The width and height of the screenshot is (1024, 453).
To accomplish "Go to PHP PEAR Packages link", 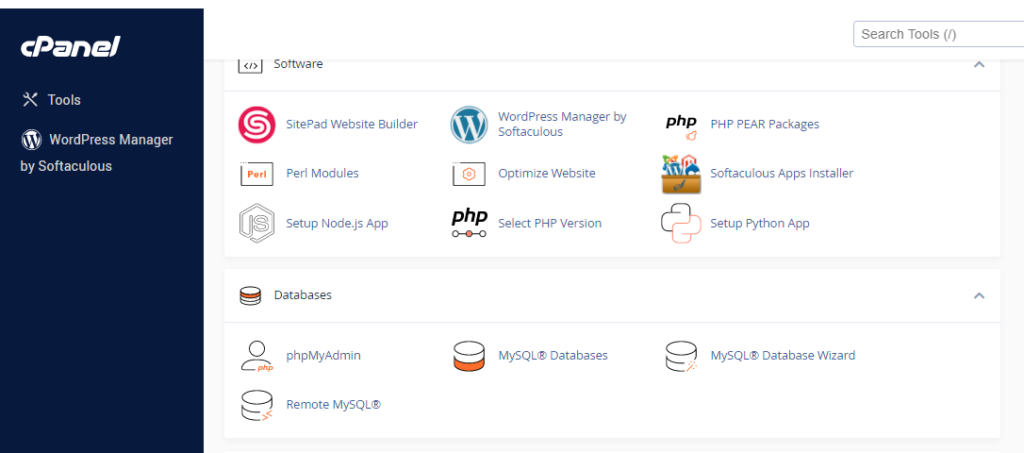I will pyautogui.click(x=765, y=124).
